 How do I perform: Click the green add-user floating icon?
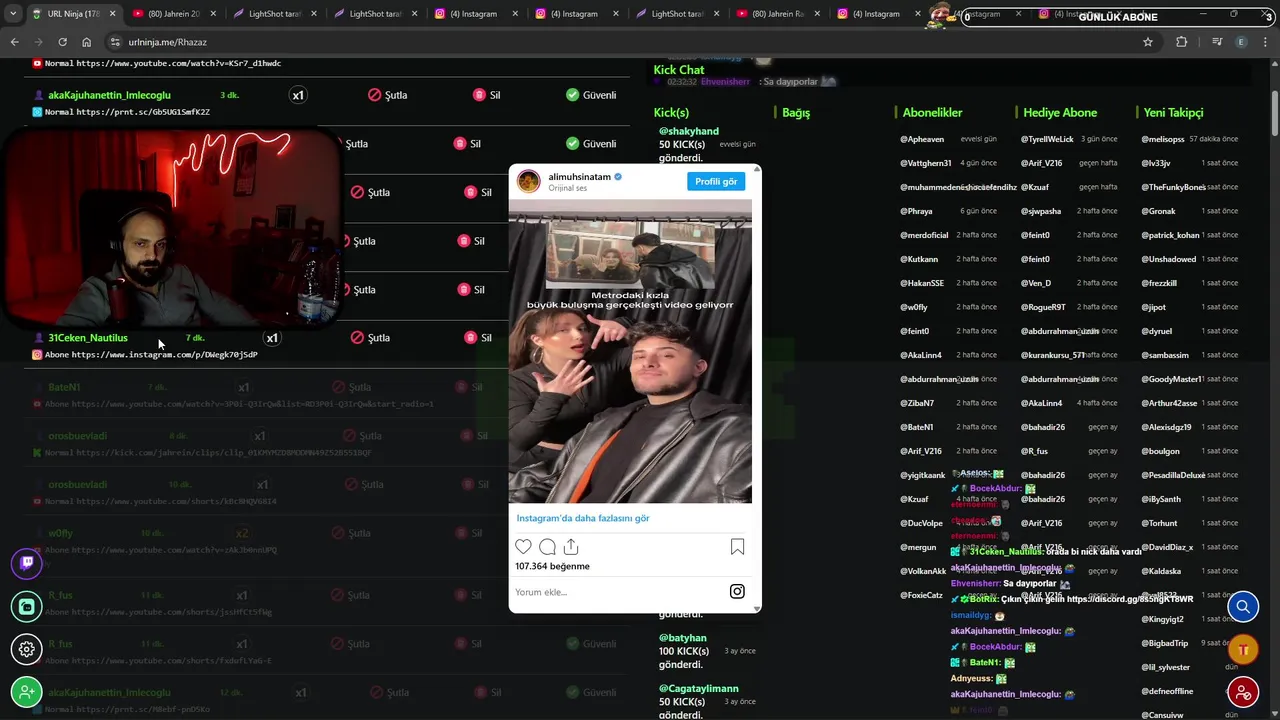27,692
